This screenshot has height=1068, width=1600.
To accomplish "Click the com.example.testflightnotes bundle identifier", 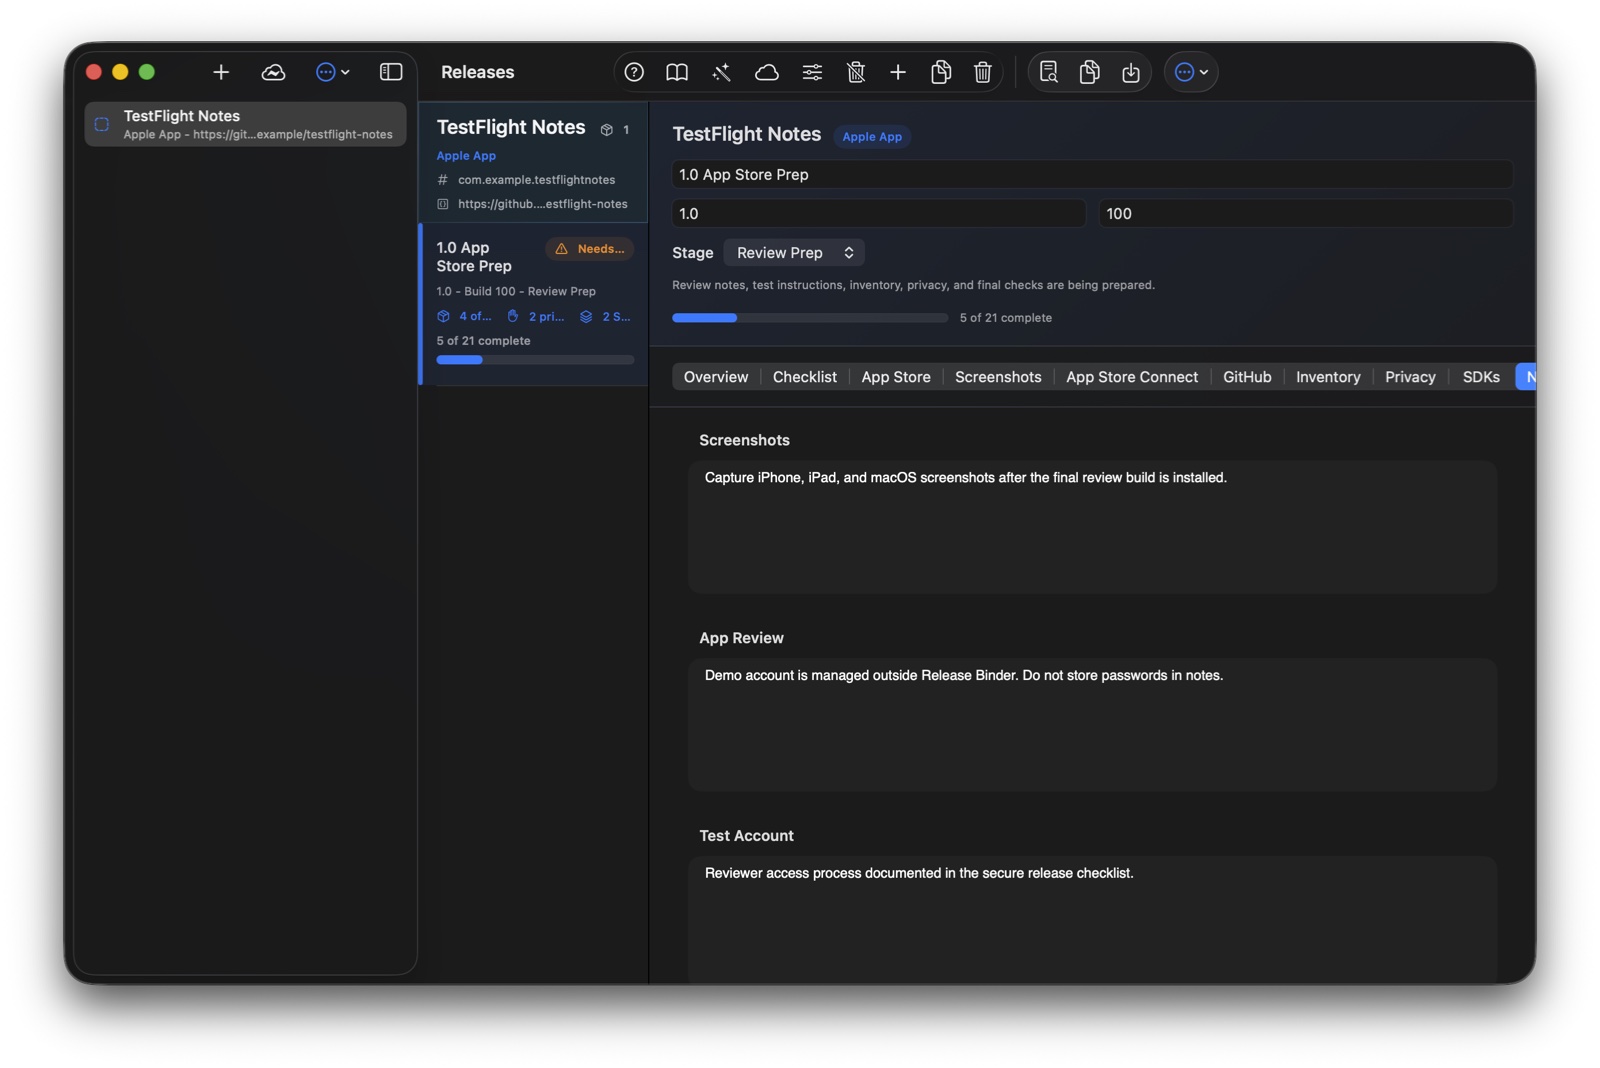I will (x=537, y=180).
